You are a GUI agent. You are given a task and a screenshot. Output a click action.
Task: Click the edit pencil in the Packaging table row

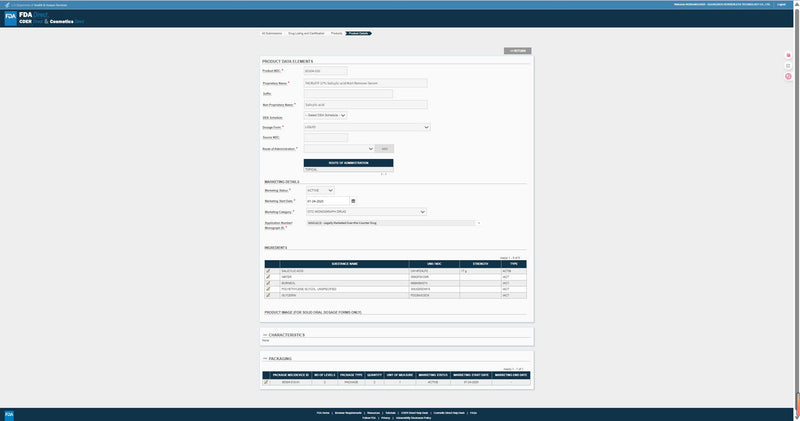pos(266,382)
